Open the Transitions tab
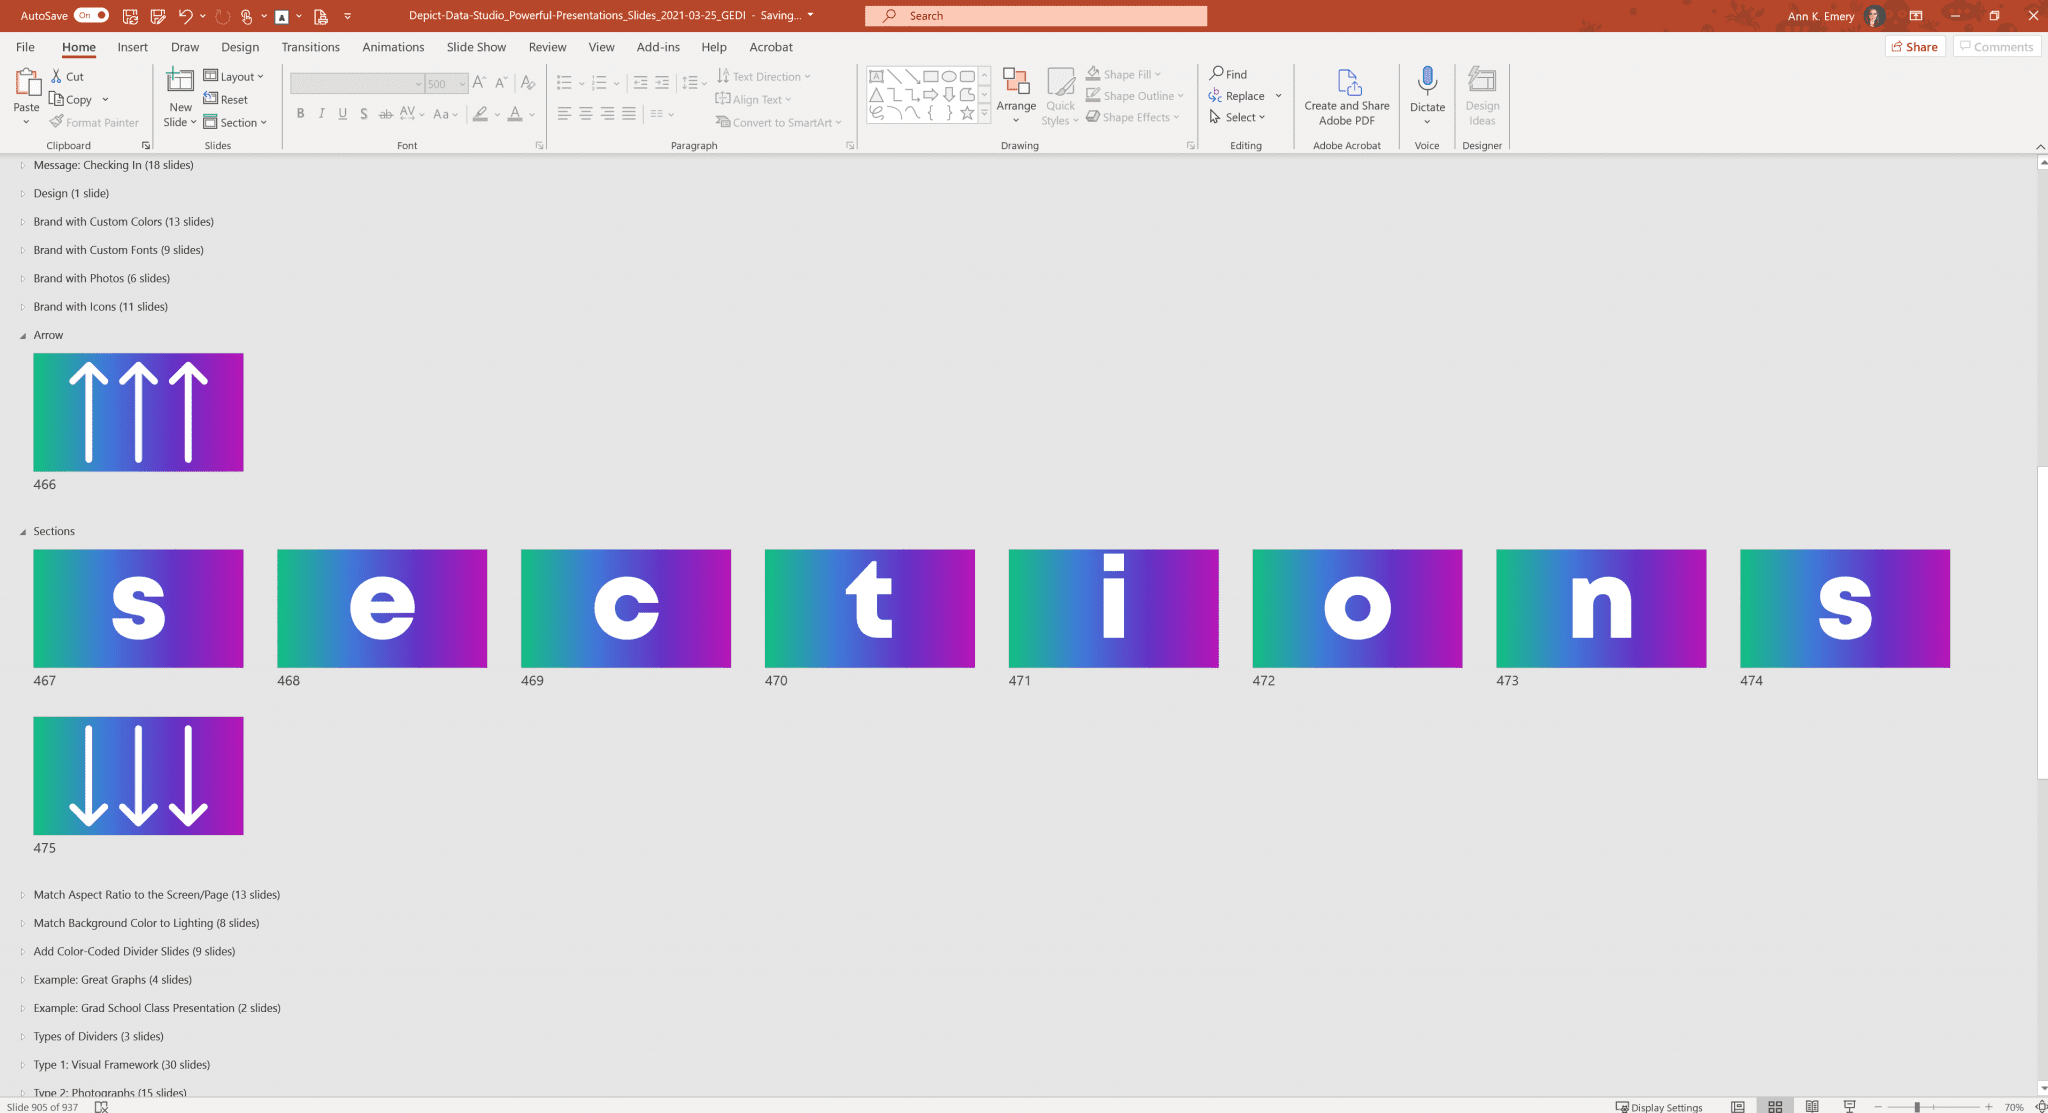2048x1113 pixels. (310, 47)
